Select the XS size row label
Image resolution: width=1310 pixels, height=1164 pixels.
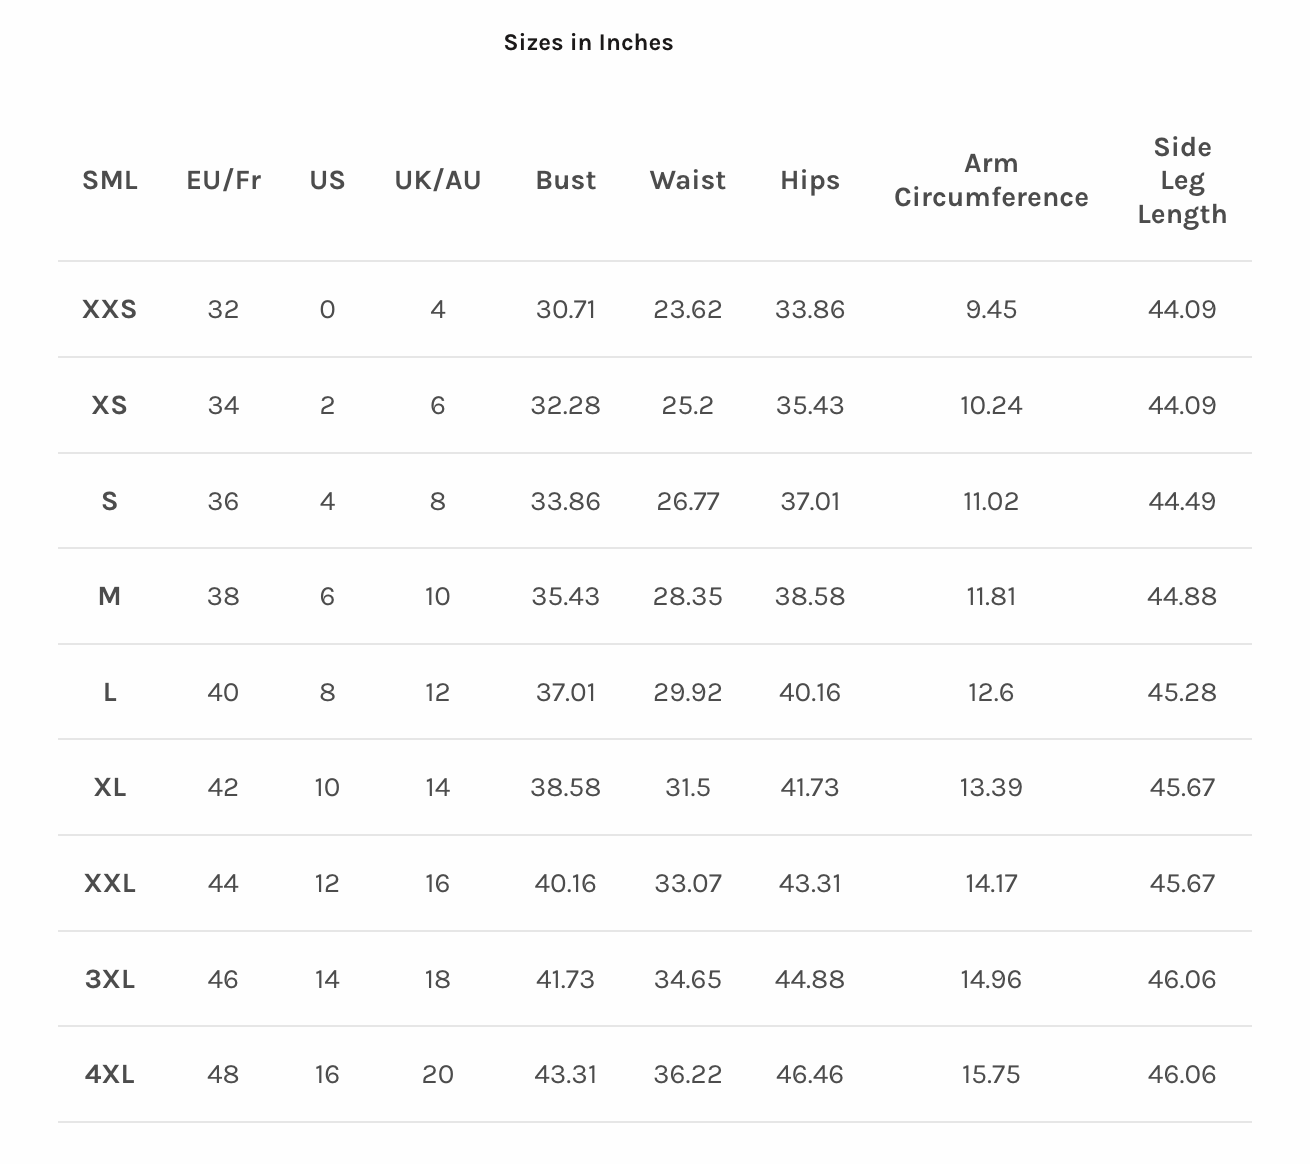(110, 405)
